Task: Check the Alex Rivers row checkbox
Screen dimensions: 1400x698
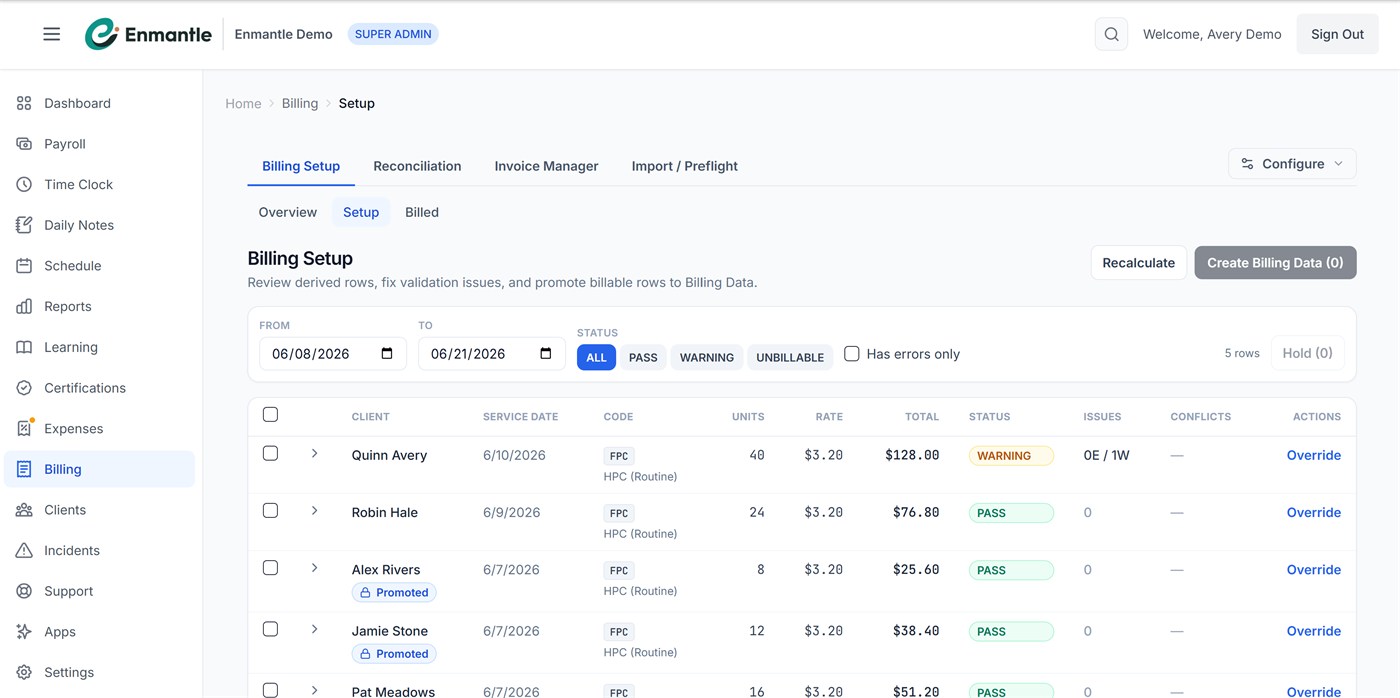Action: click(x=270, y=567)
